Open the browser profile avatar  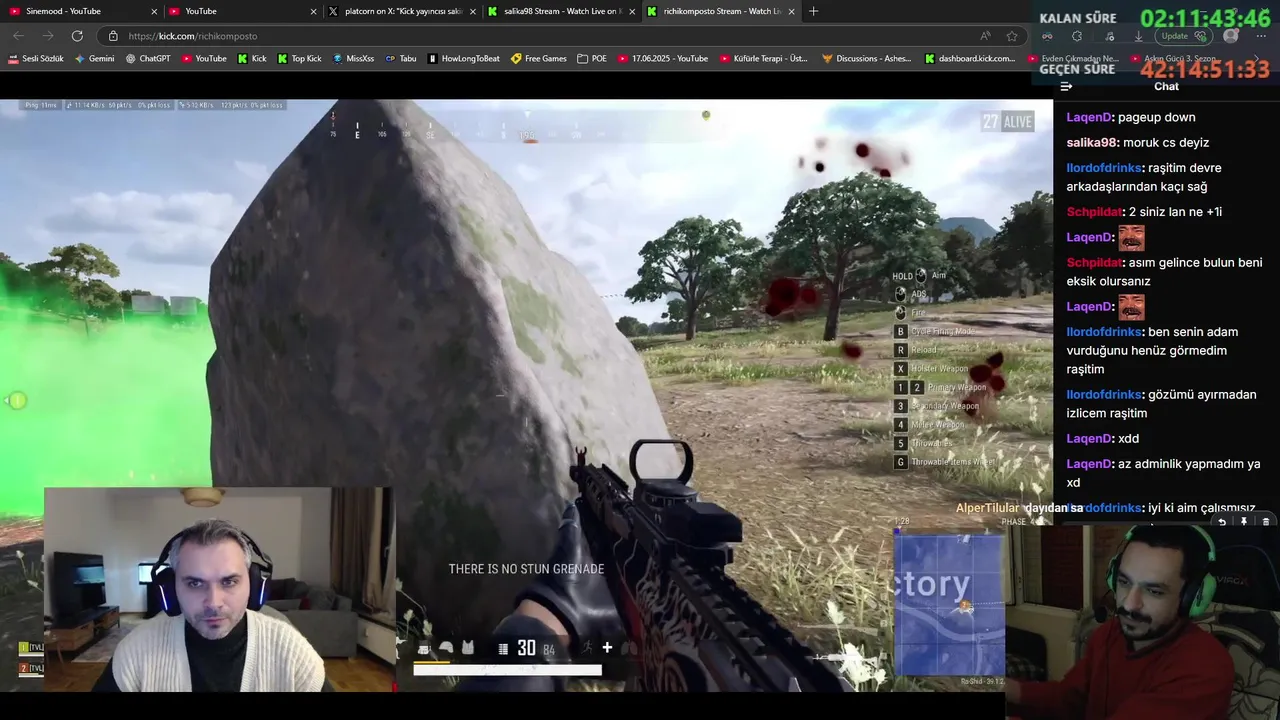coord(1231,36)
